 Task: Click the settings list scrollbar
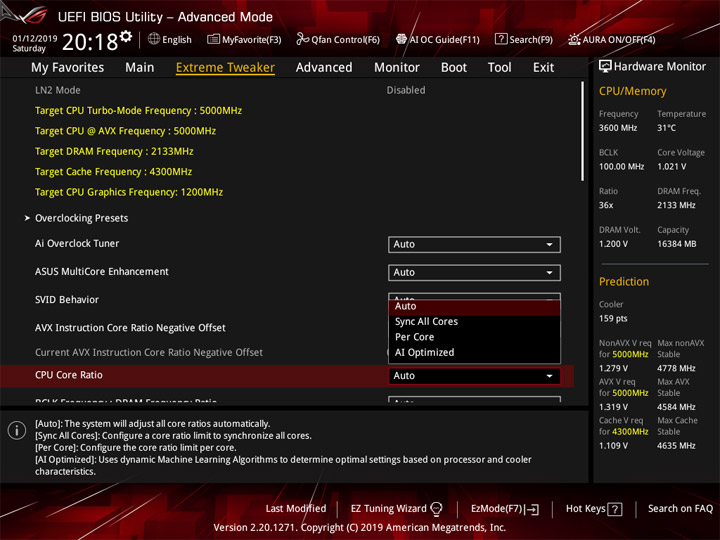coord(583,132)
